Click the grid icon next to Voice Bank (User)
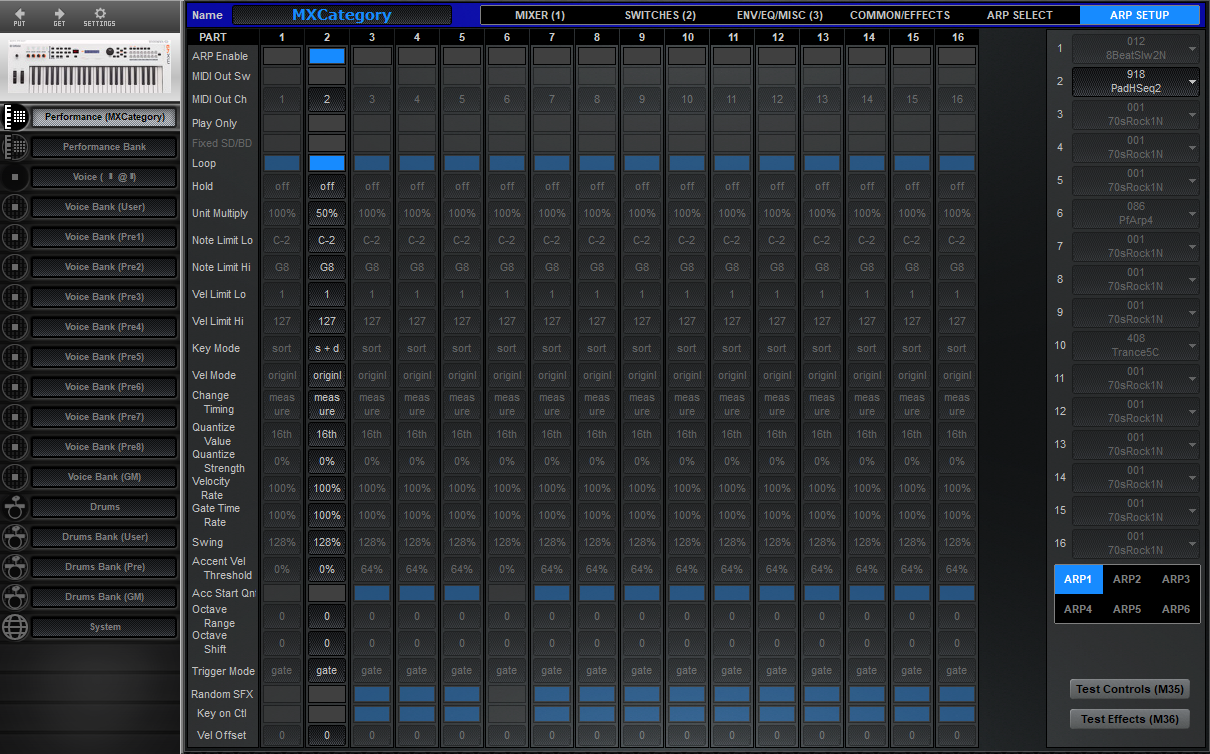 [x=16, y=207]
